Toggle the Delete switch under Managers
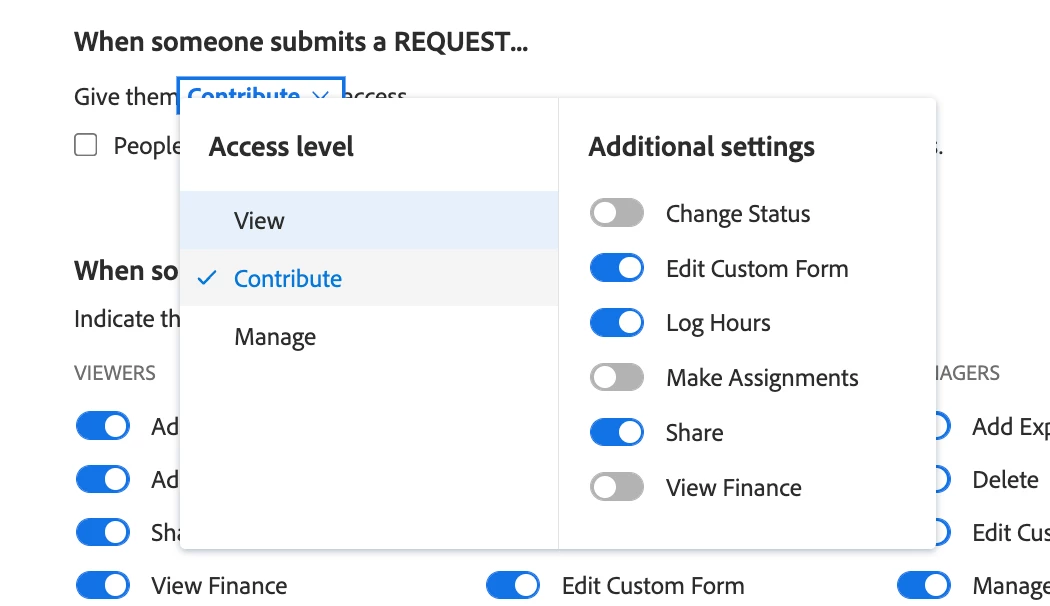 click(941, 479)
